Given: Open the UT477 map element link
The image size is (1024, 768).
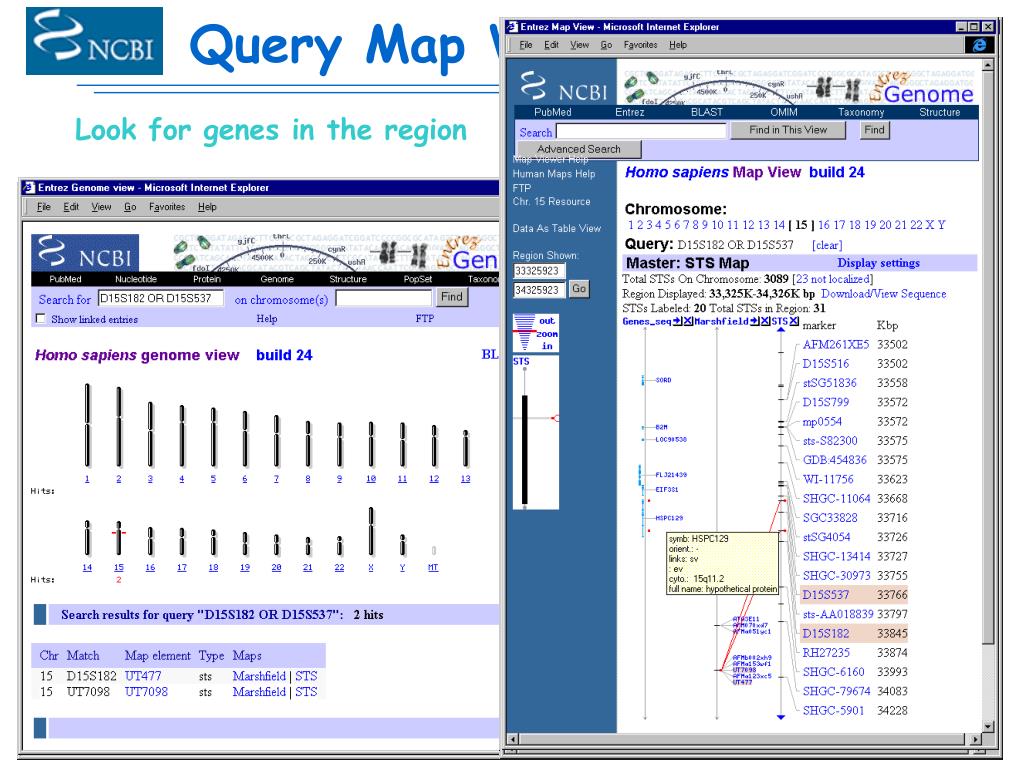Looking at the screenshot, I should tap(143, 676).
